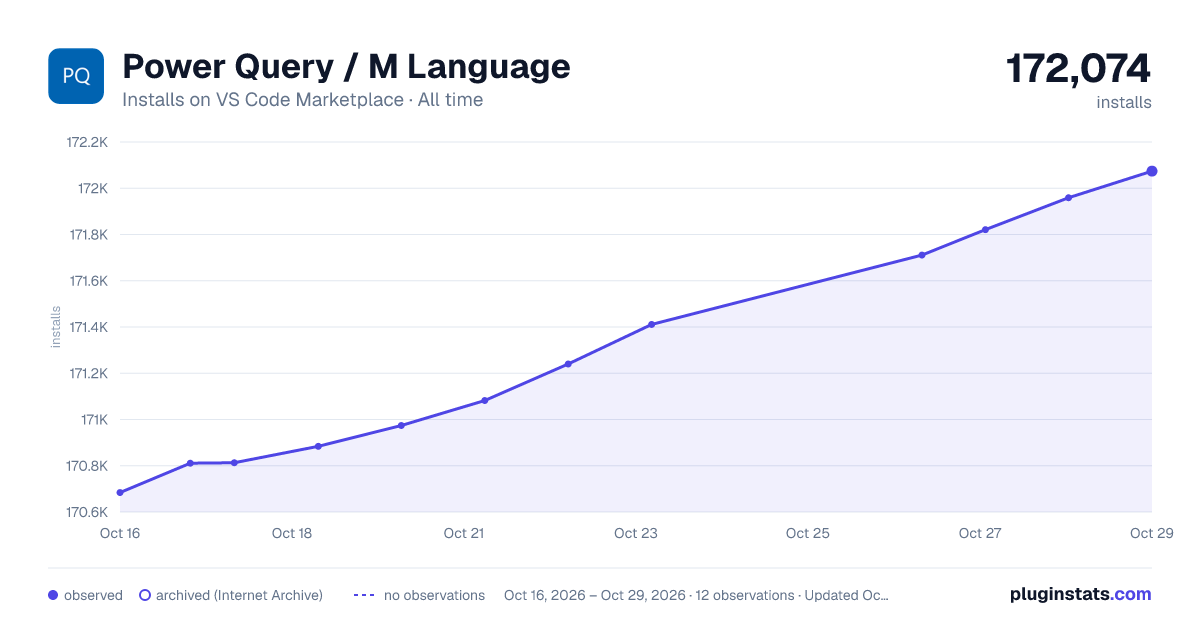The width and height of the screenshot is (1200, 630).
Task: Select the data point near 171.96K after Oct 27
Action: [1068, 197]
